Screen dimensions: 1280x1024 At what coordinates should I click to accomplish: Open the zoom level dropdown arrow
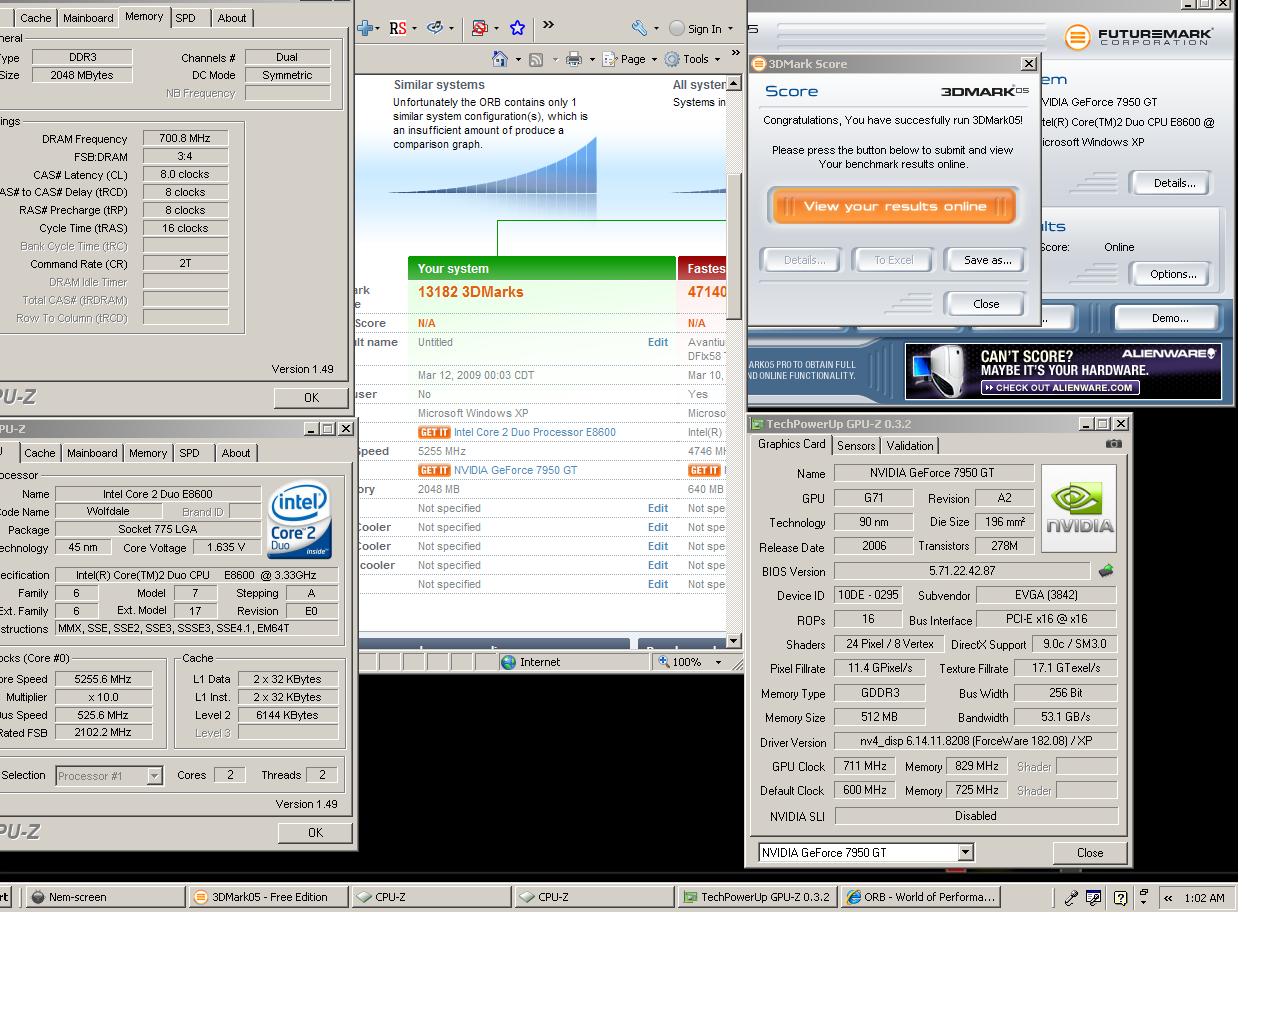pos(717,662)
